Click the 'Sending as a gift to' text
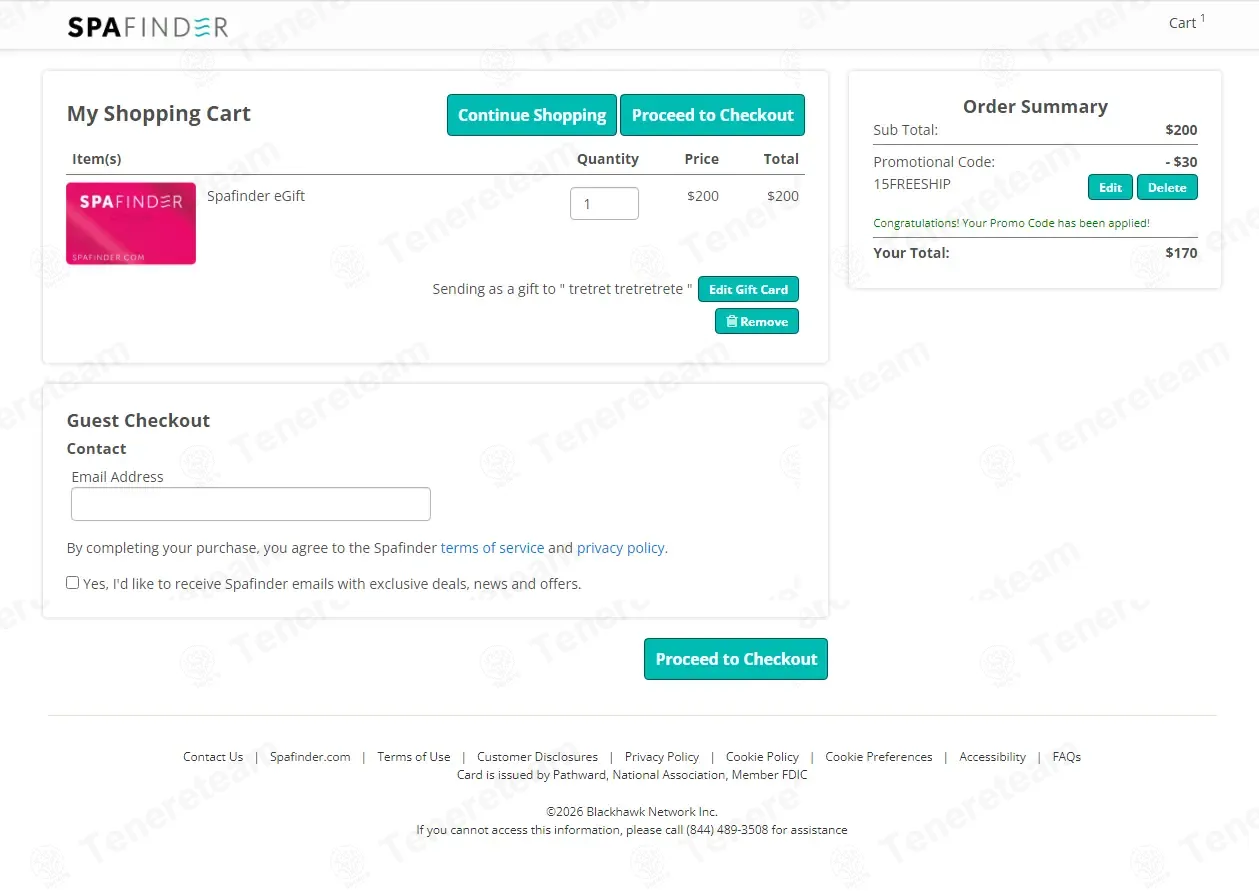The height and width of the screenshot is (891, 1259). pyautogui.click(x=562, y=289)
